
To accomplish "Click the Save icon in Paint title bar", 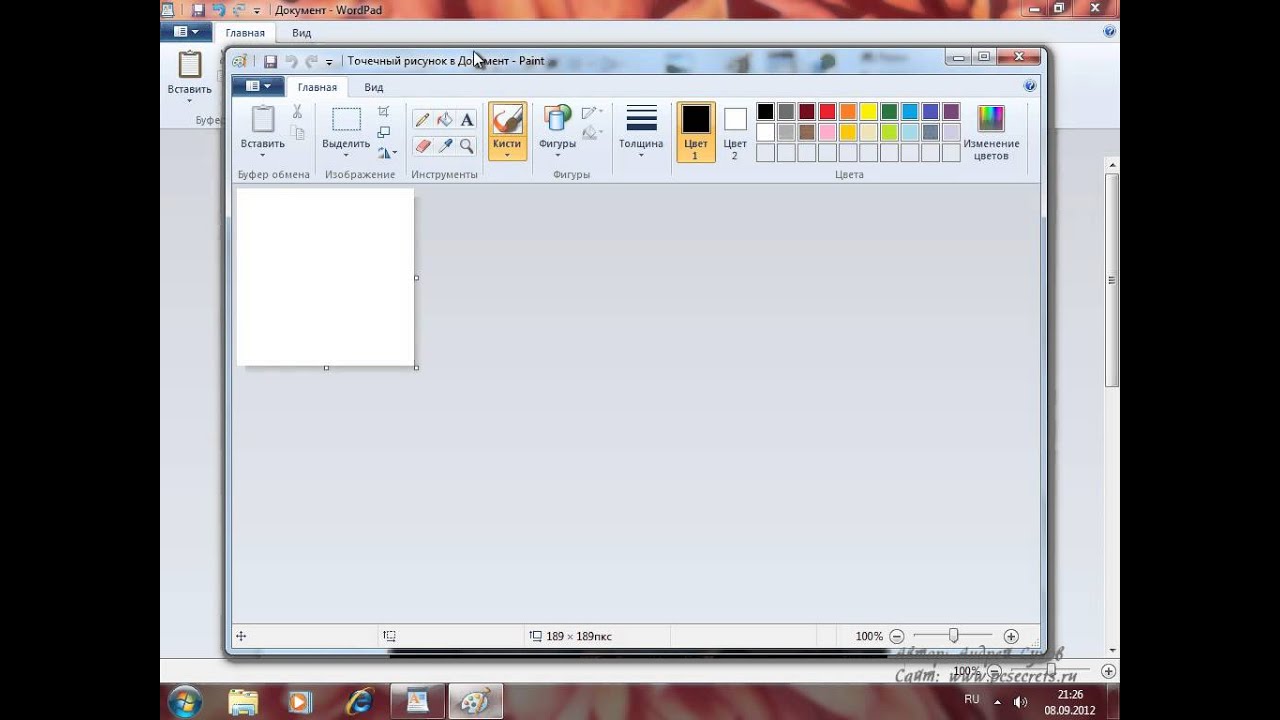I will pos(270,61).
